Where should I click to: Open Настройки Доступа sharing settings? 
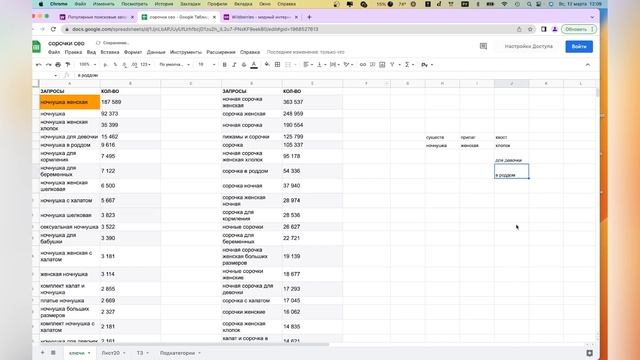[528, 47]
